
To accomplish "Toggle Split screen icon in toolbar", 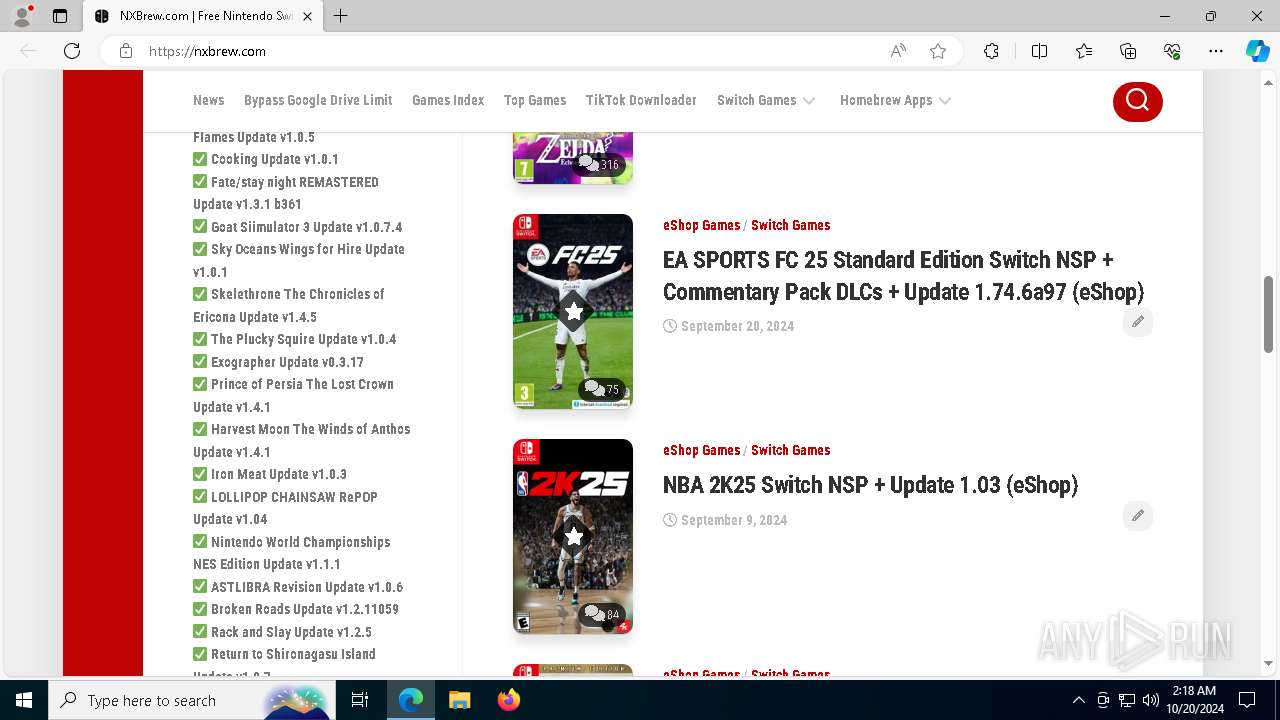I will pyautogui.click(x=1039, y=51).
